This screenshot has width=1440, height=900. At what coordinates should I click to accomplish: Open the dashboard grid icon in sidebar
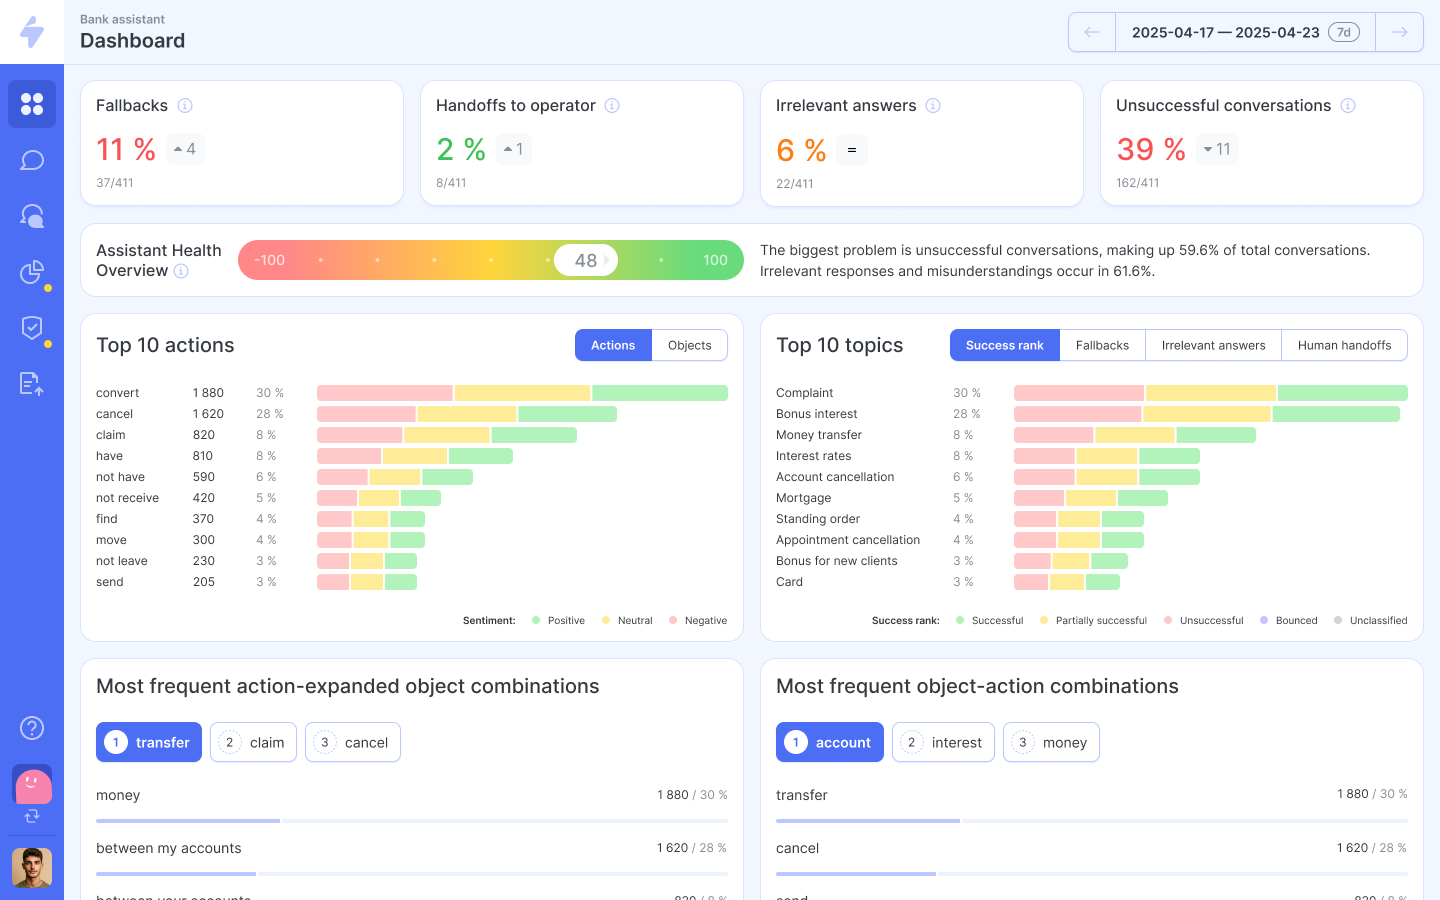point(32,104)
